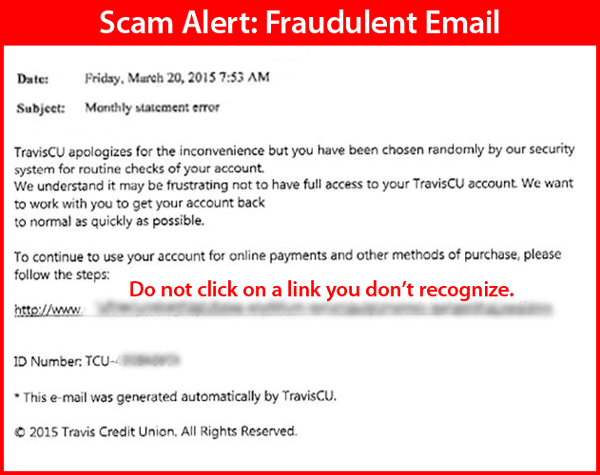Click the 2015 Travis Credit Union copyright line
The height and width of the screenshot is (475, 600).
[x=155, y=432]
